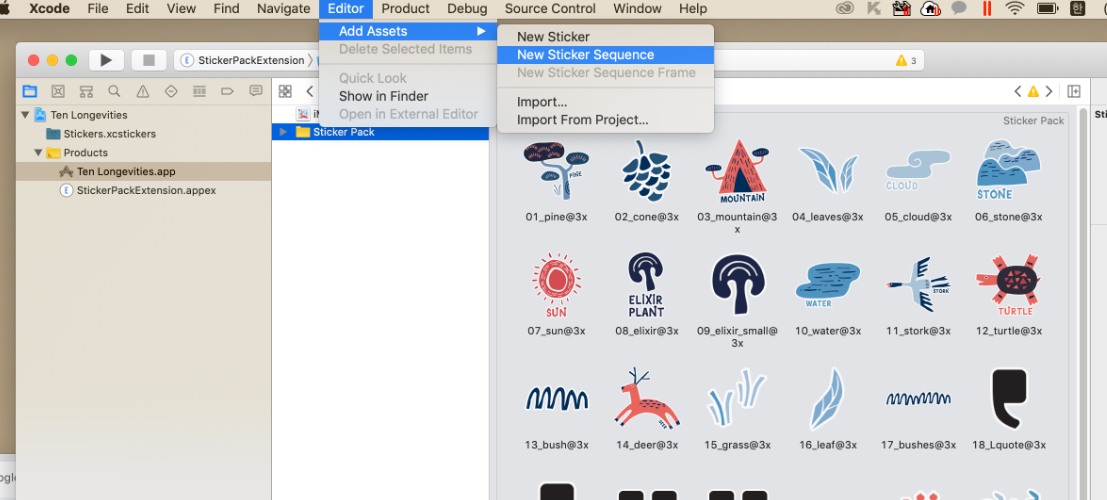
Task: Choose New Sticker from submenu
Action: [x=606, y=37]
